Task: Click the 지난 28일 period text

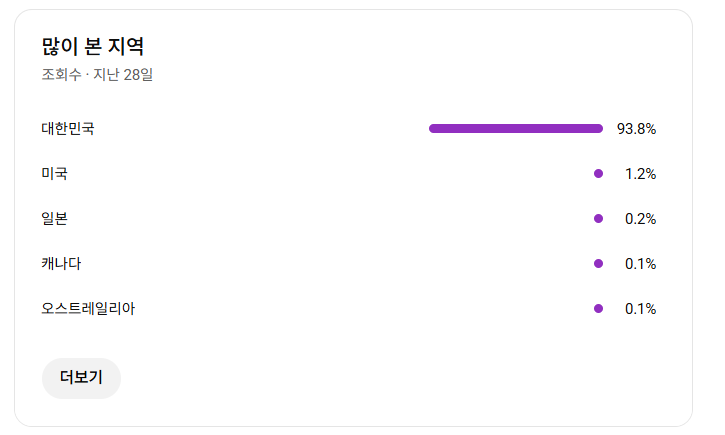Action: click(x=123, y=75)
